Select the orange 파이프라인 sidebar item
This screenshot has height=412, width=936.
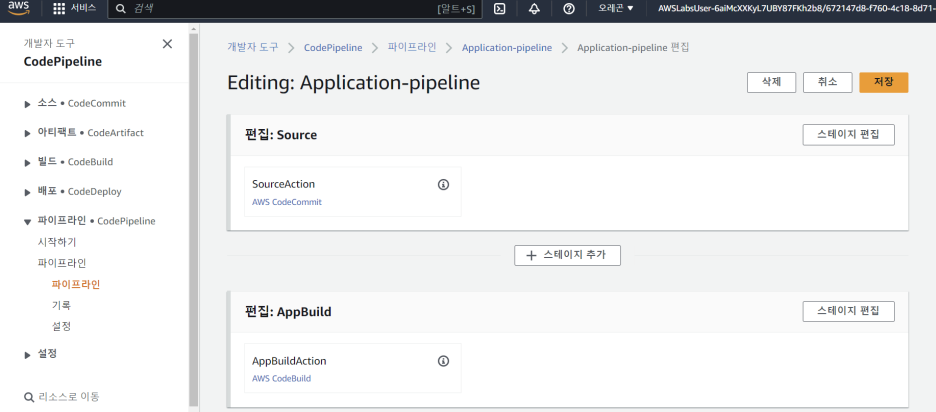click(x=76, y=284)
